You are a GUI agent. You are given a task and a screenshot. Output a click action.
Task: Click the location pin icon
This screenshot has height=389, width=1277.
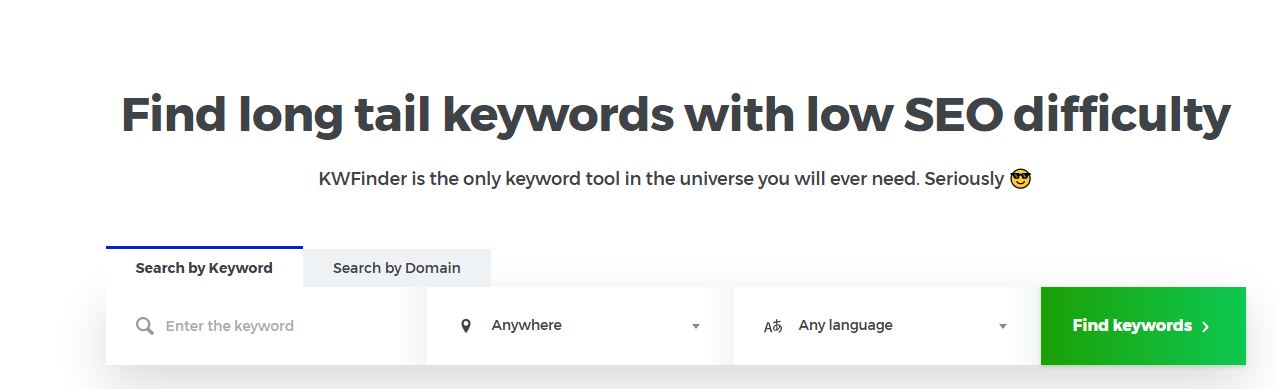coord(465,326)
